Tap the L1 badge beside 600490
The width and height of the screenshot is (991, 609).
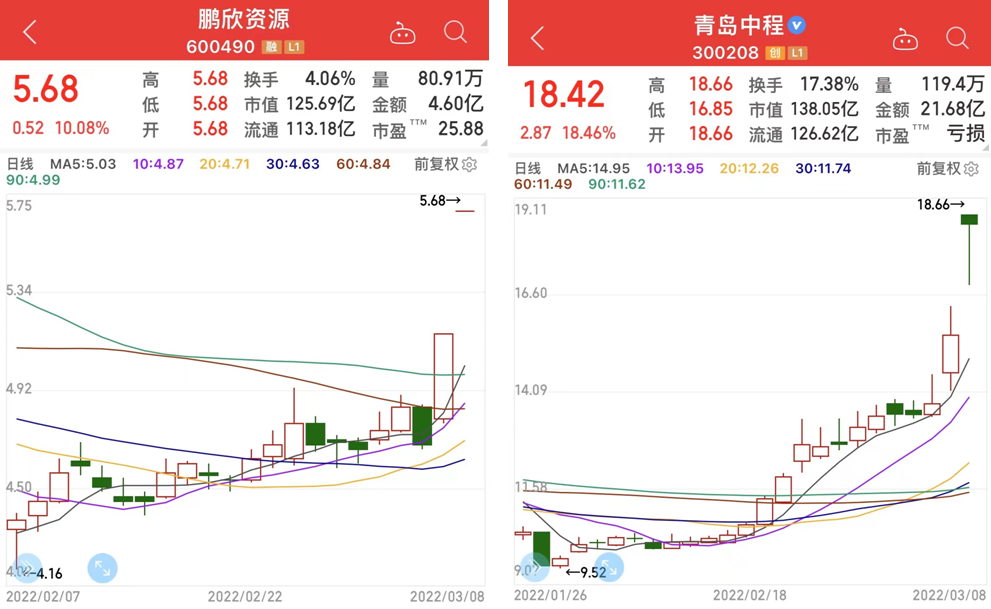[x=295, y=47]
